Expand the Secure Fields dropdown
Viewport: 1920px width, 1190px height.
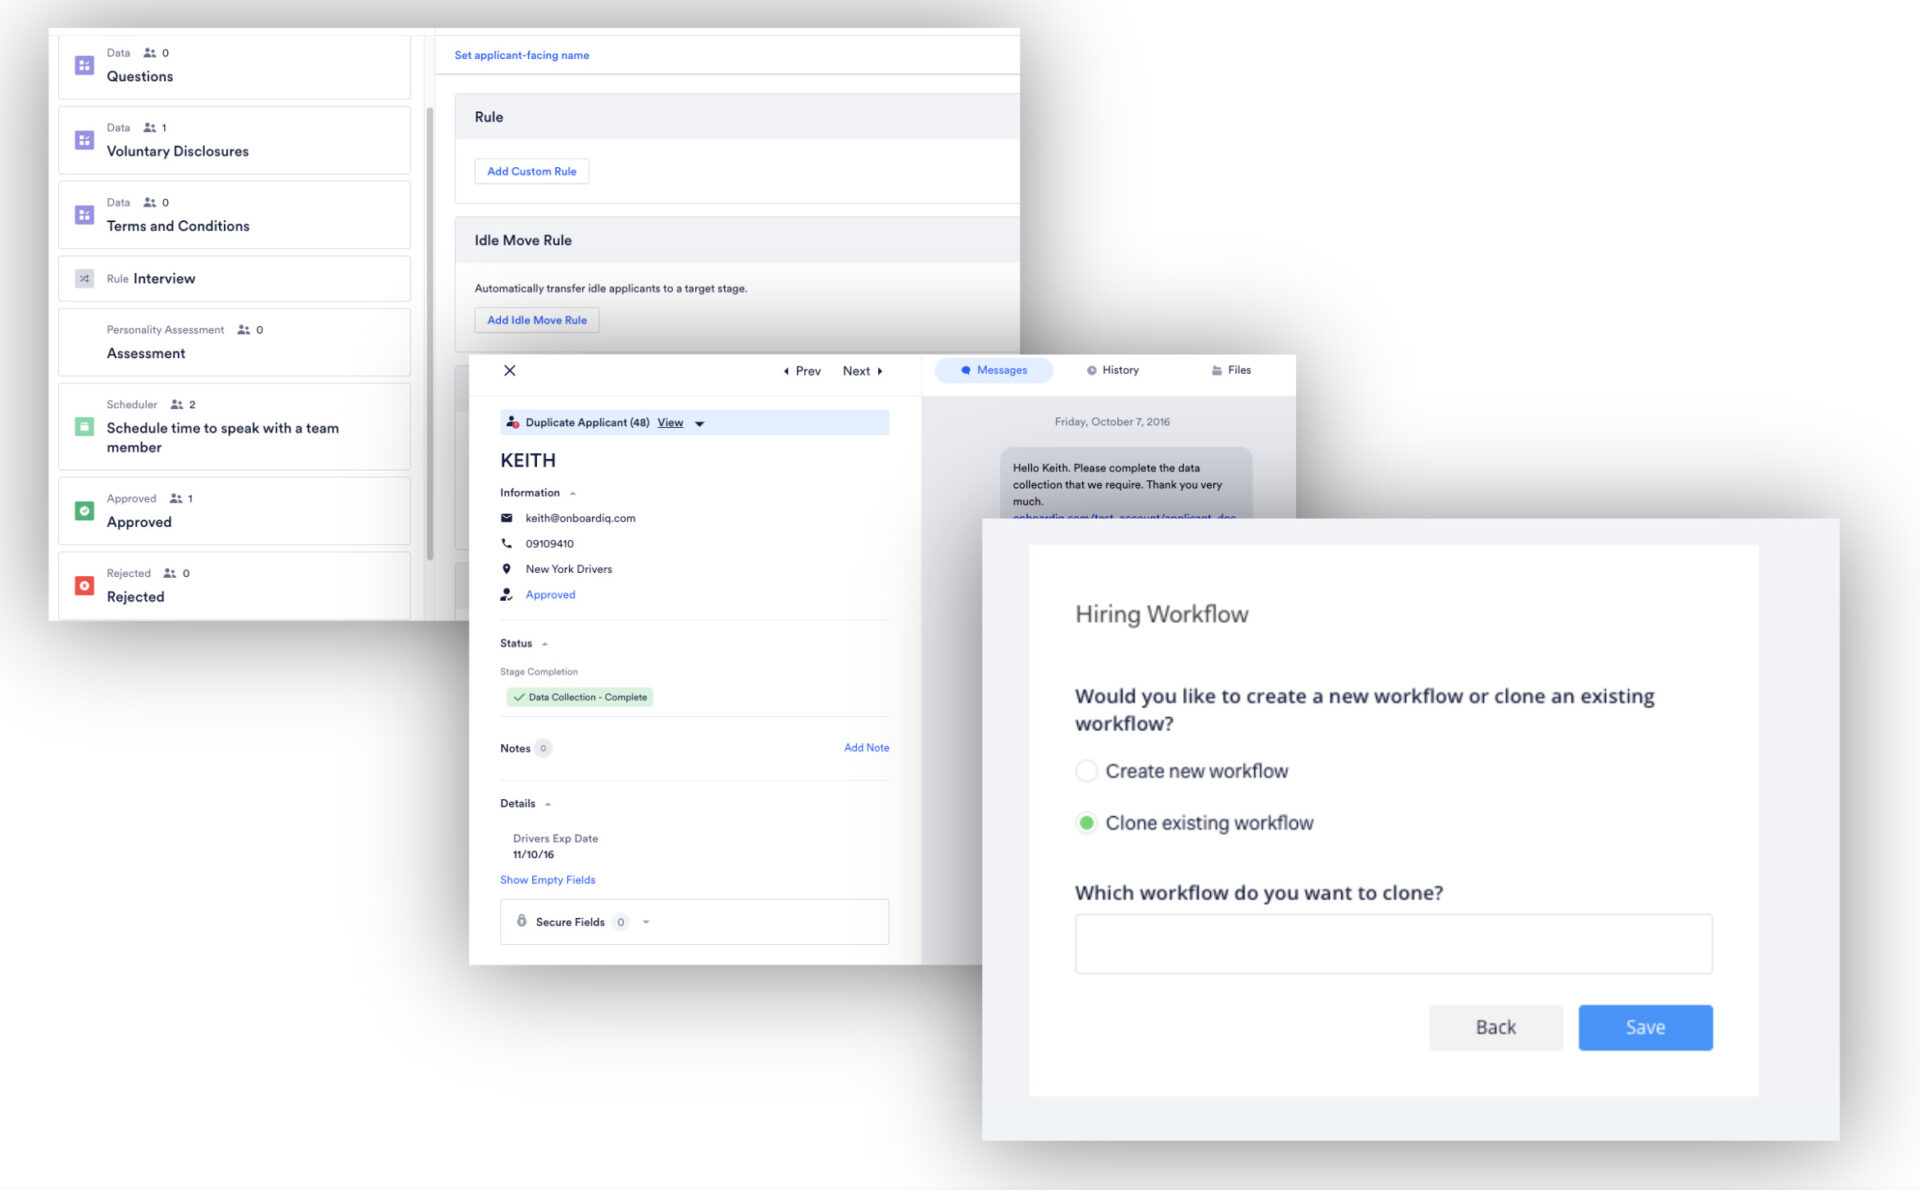click(x=646, y=922)
